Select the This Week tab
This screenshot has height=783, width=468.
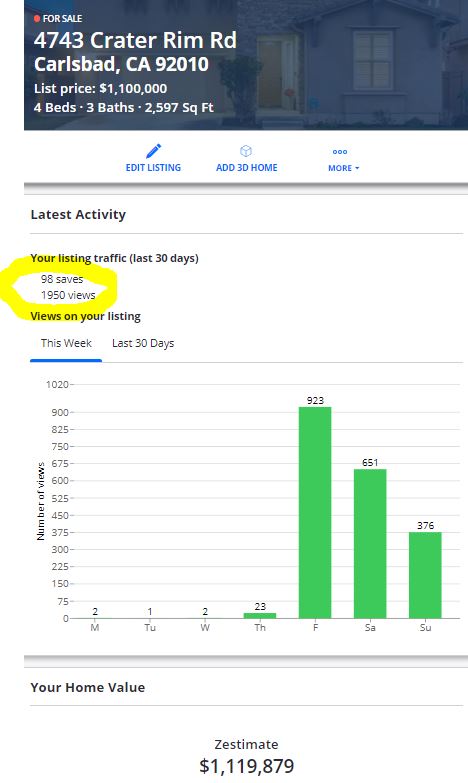pyautogui.click(x=66, y=343)
